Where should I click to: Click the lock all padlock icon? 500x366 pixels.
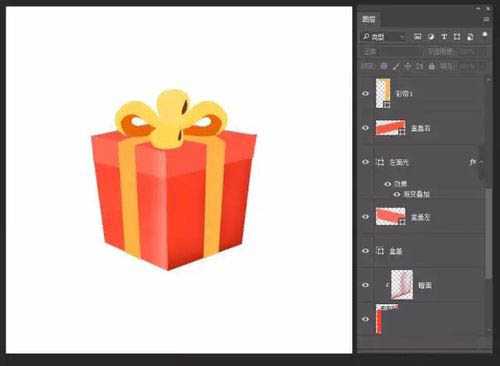point(431,66)
